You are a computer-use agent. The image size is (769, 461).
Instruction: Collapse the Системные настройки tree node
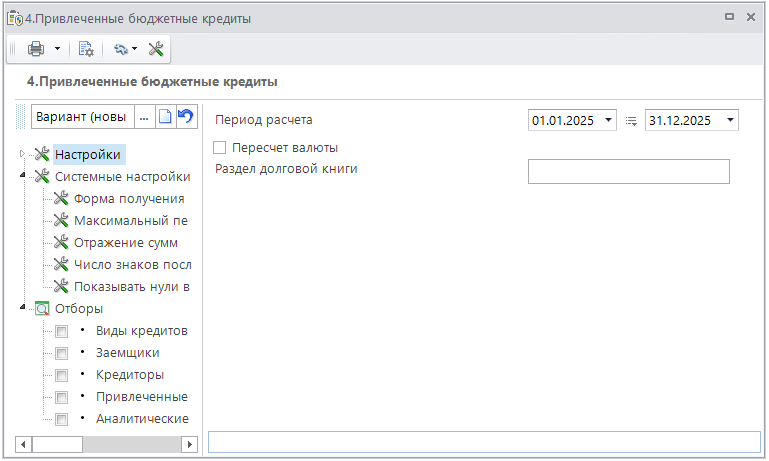pyautogui.click(x=23, y=177)
